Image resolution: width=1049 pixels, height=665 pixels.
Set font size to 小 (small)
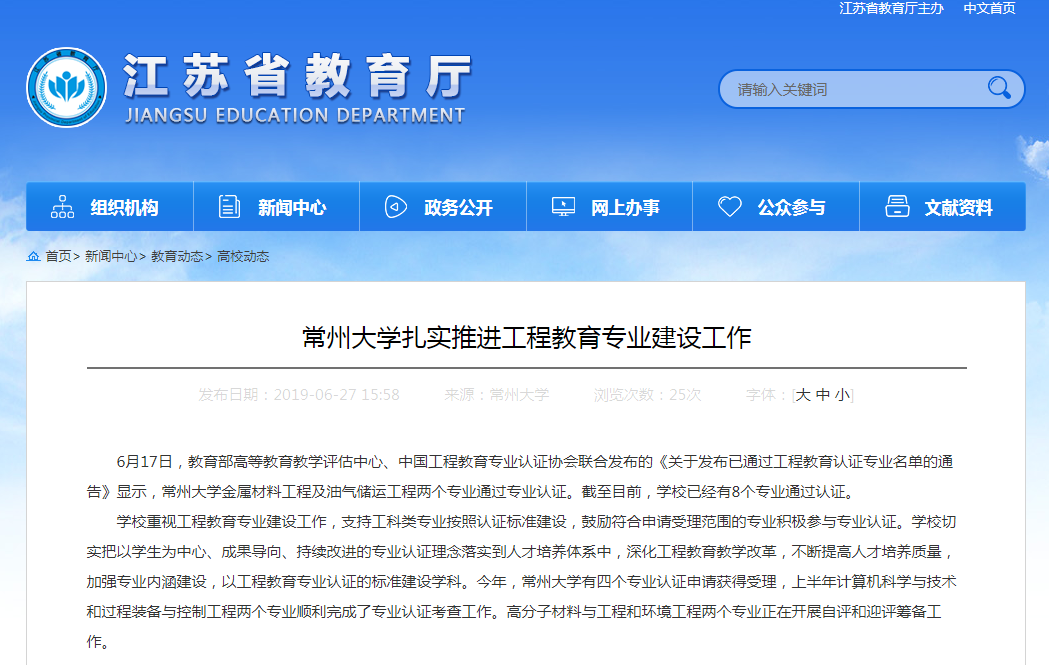842,395
